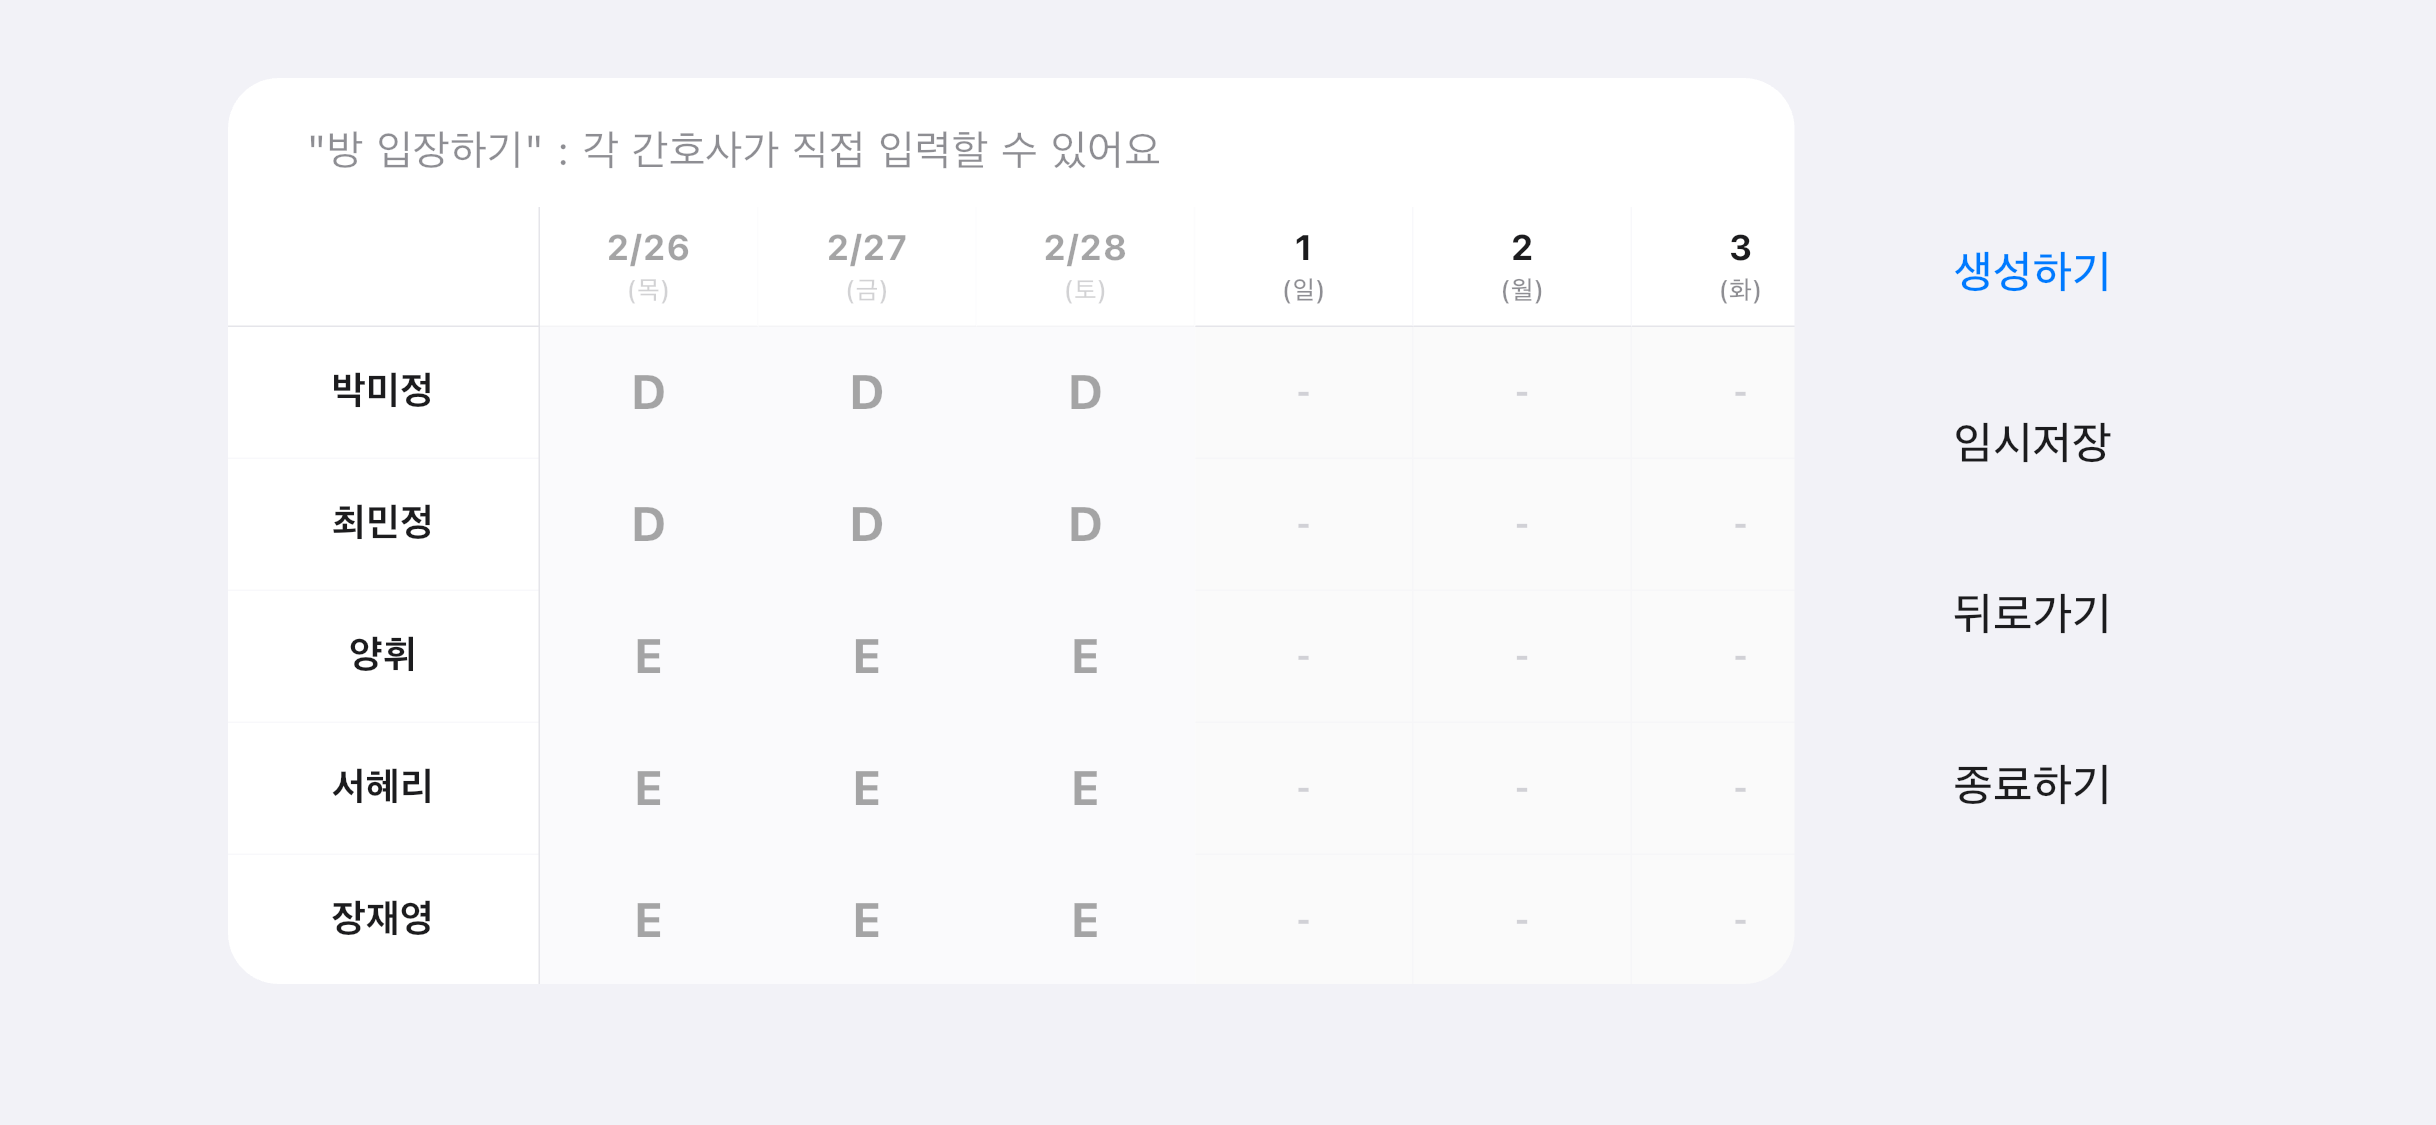Select the nurse name 박미정

(383, 392)
